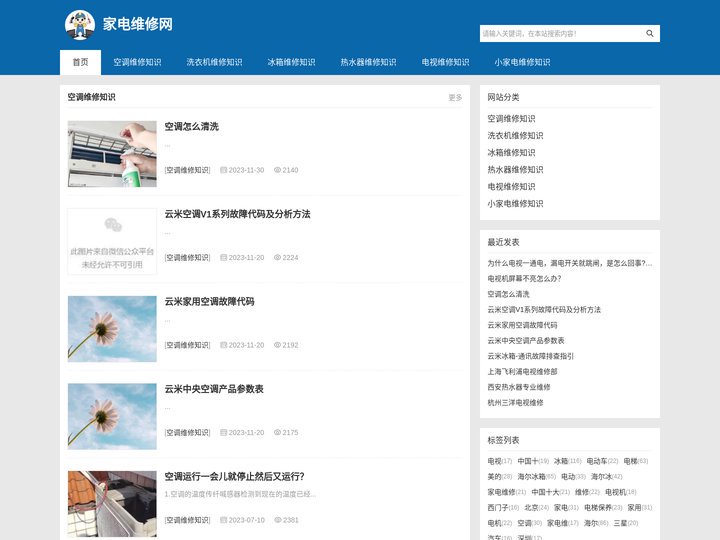
Task: Open the article 空调运行一会儿就停止然后又运行?
Action: tap(235, 476)
